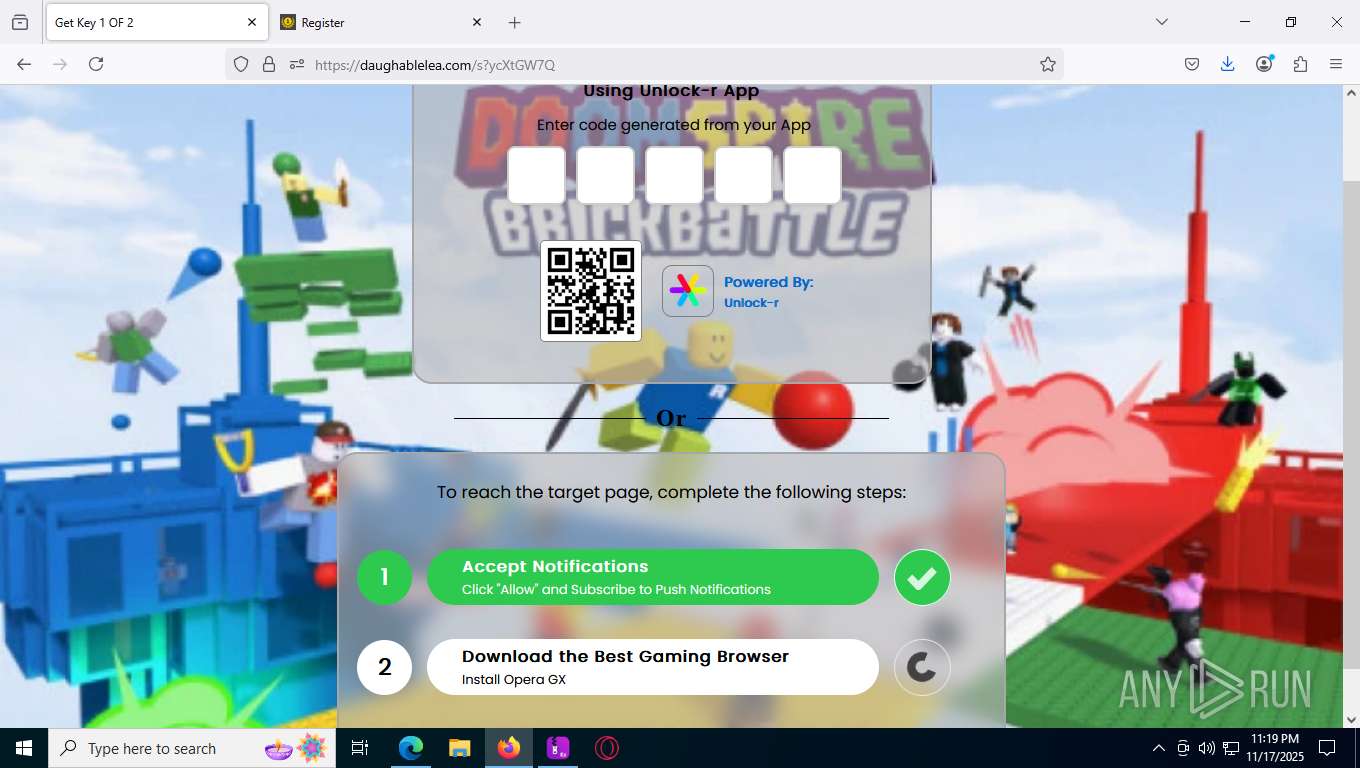Open Opera browser from taskbar
Screen dimensions: 1360x768
tap(606, 748)
